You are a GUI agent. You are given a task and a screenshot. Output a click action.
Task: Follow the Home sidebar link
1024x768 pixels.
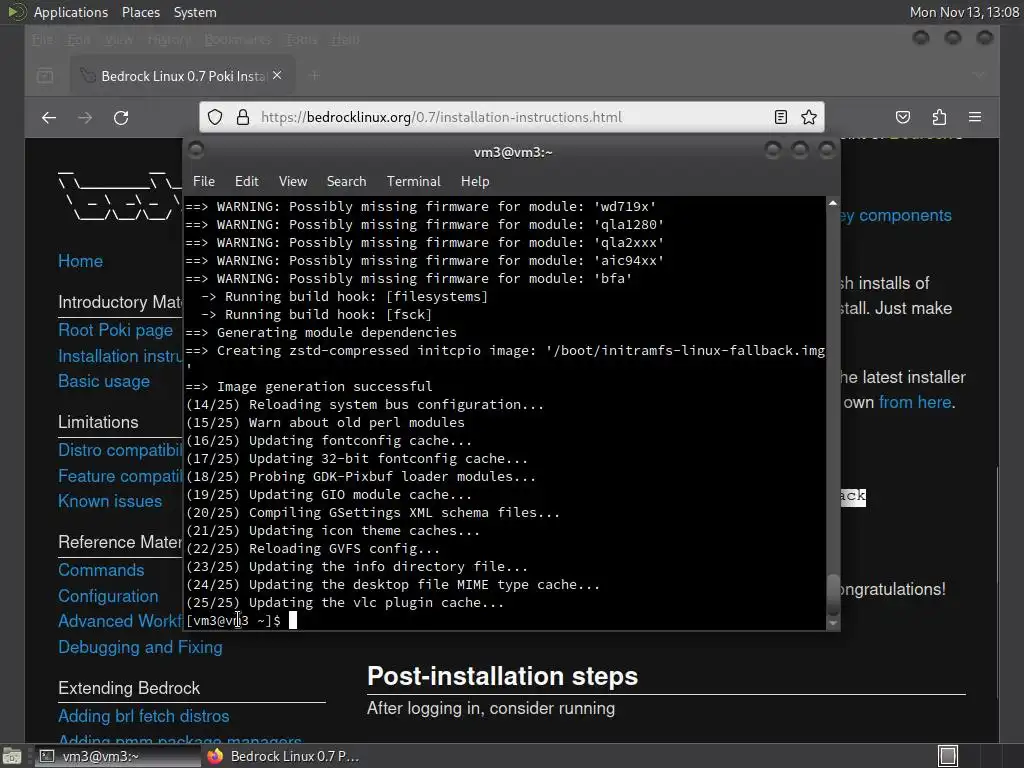point(80,261)
